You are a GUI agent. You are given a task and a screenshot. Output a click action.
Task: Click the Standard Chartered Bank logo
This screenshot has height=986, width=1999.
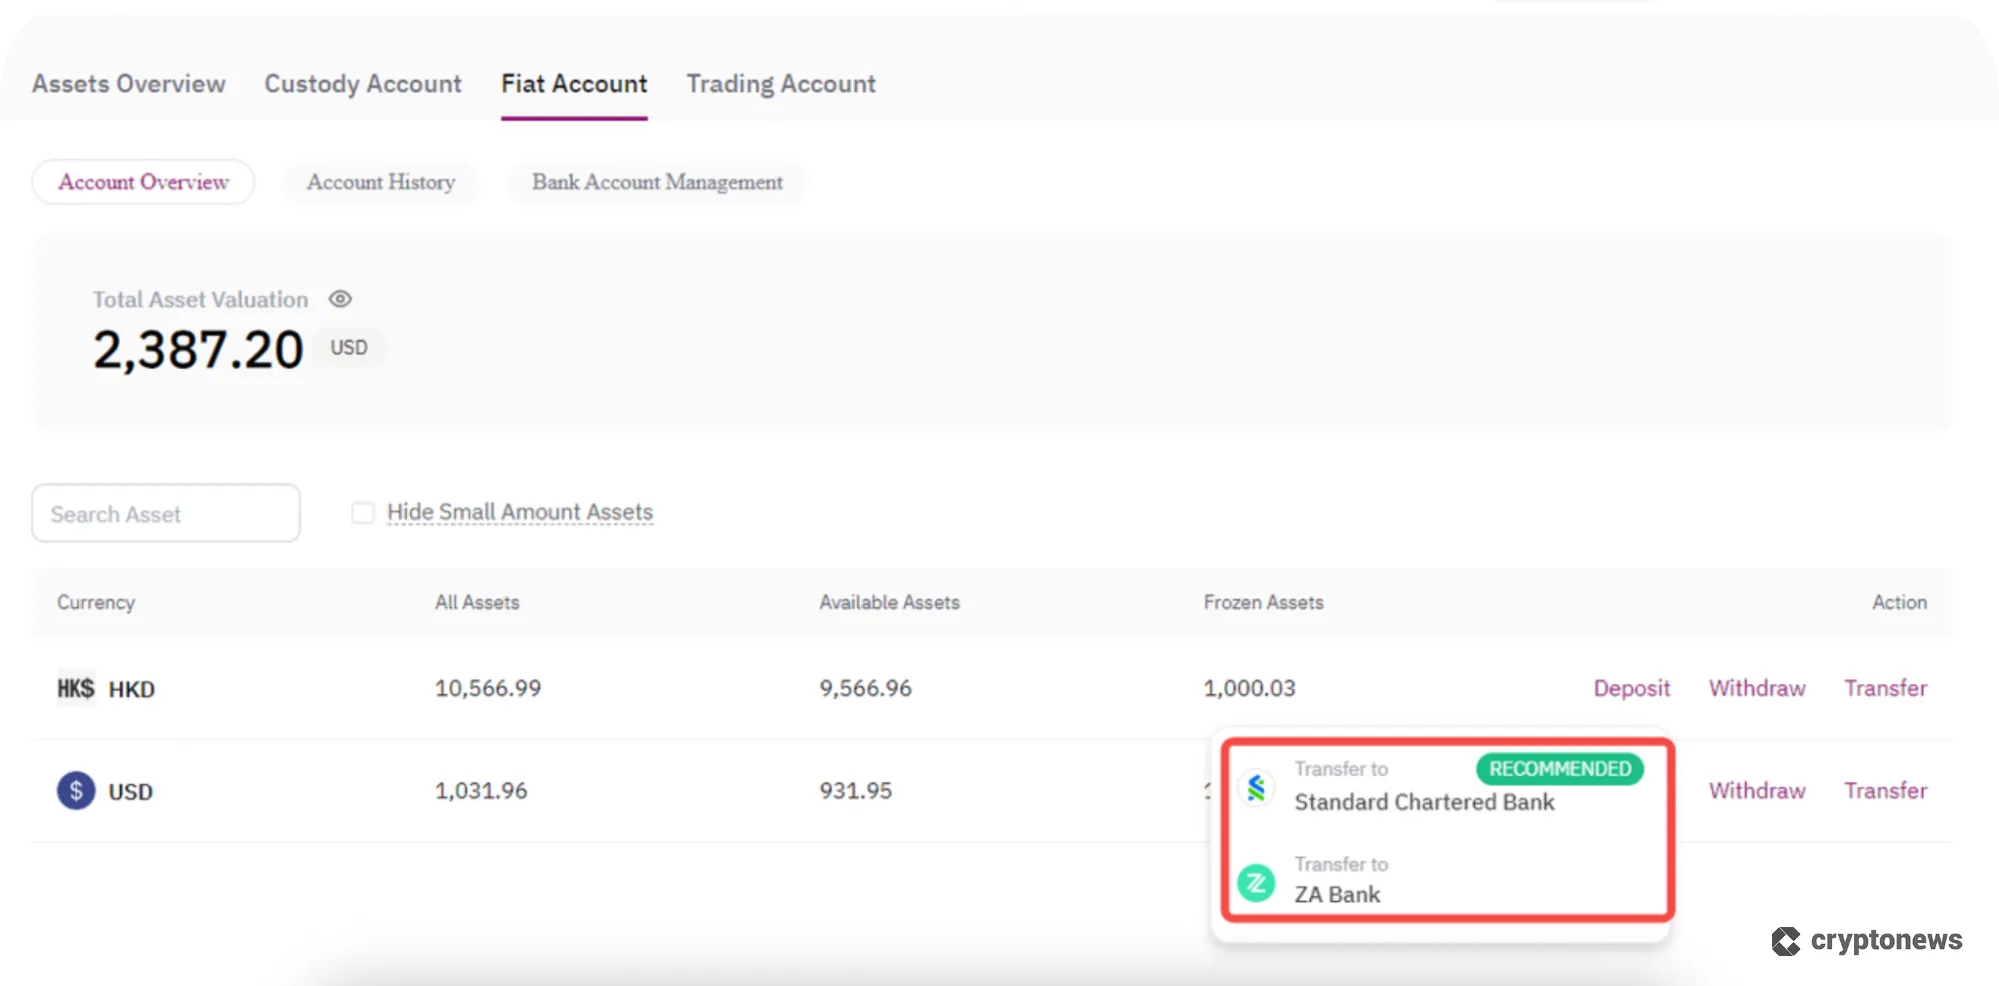click(x=1257, y=788)
